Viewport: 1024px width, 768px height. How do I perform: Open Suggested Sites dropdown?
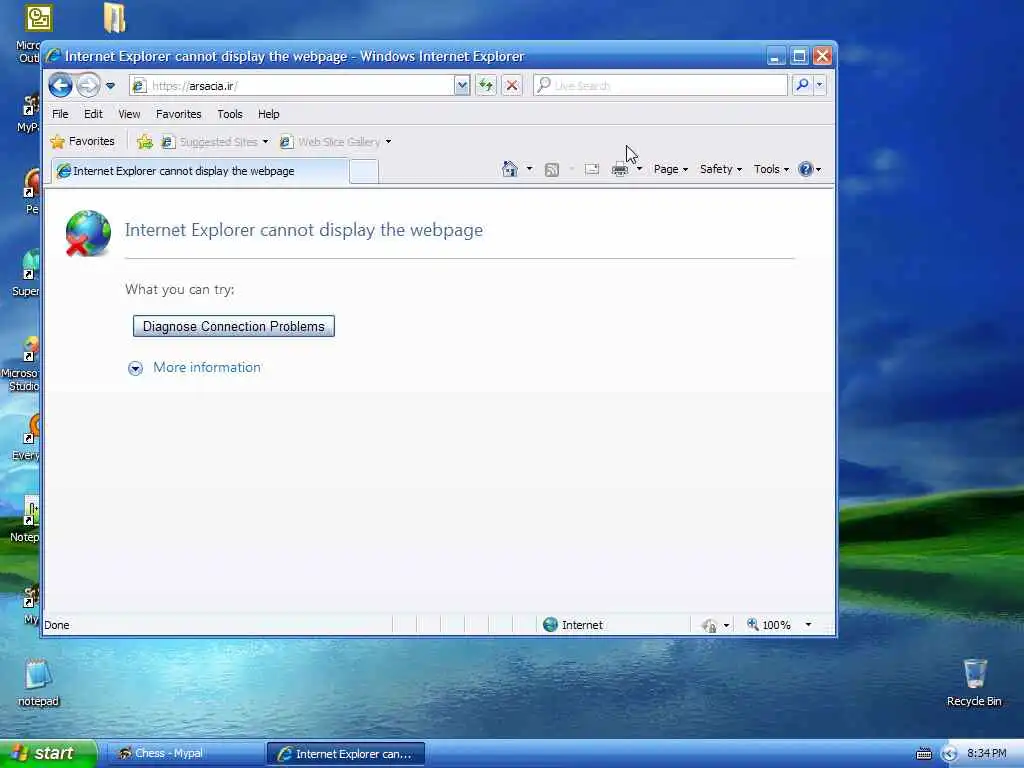point(215,142)
